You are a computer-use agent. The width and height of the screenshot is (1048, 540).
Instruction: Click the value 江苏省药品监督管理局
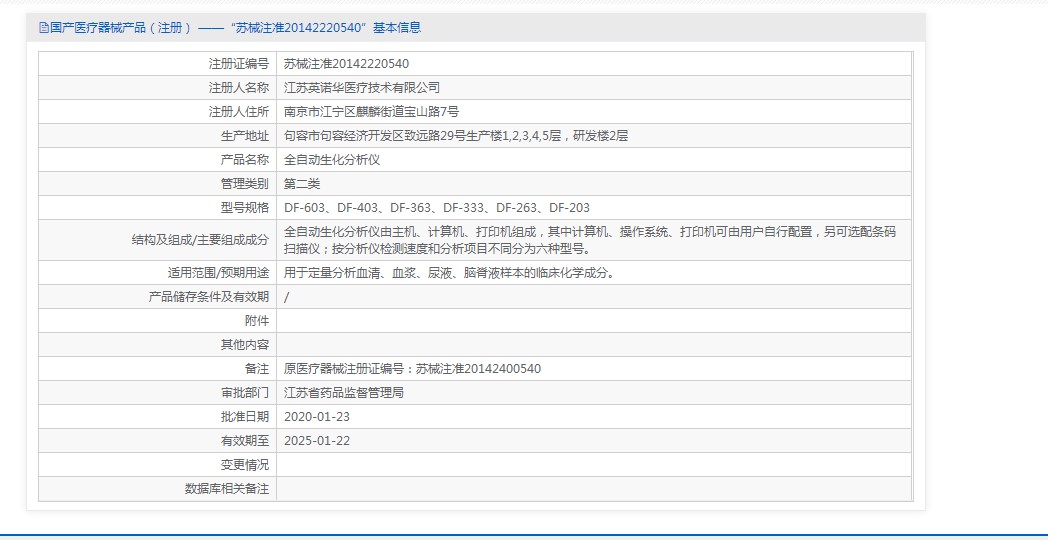[344, 394]
